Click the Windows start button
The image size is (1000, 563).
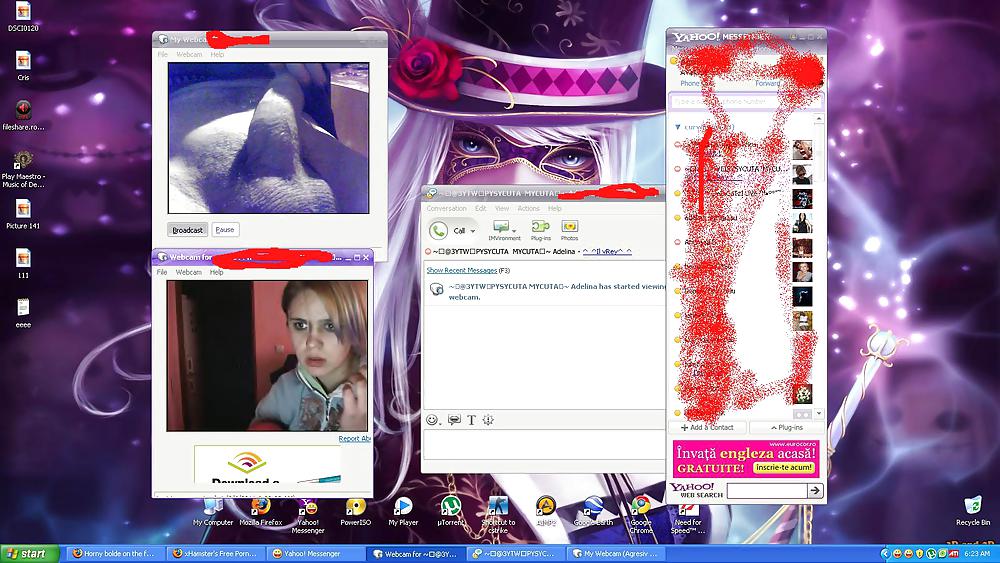(x=29, y=553)
